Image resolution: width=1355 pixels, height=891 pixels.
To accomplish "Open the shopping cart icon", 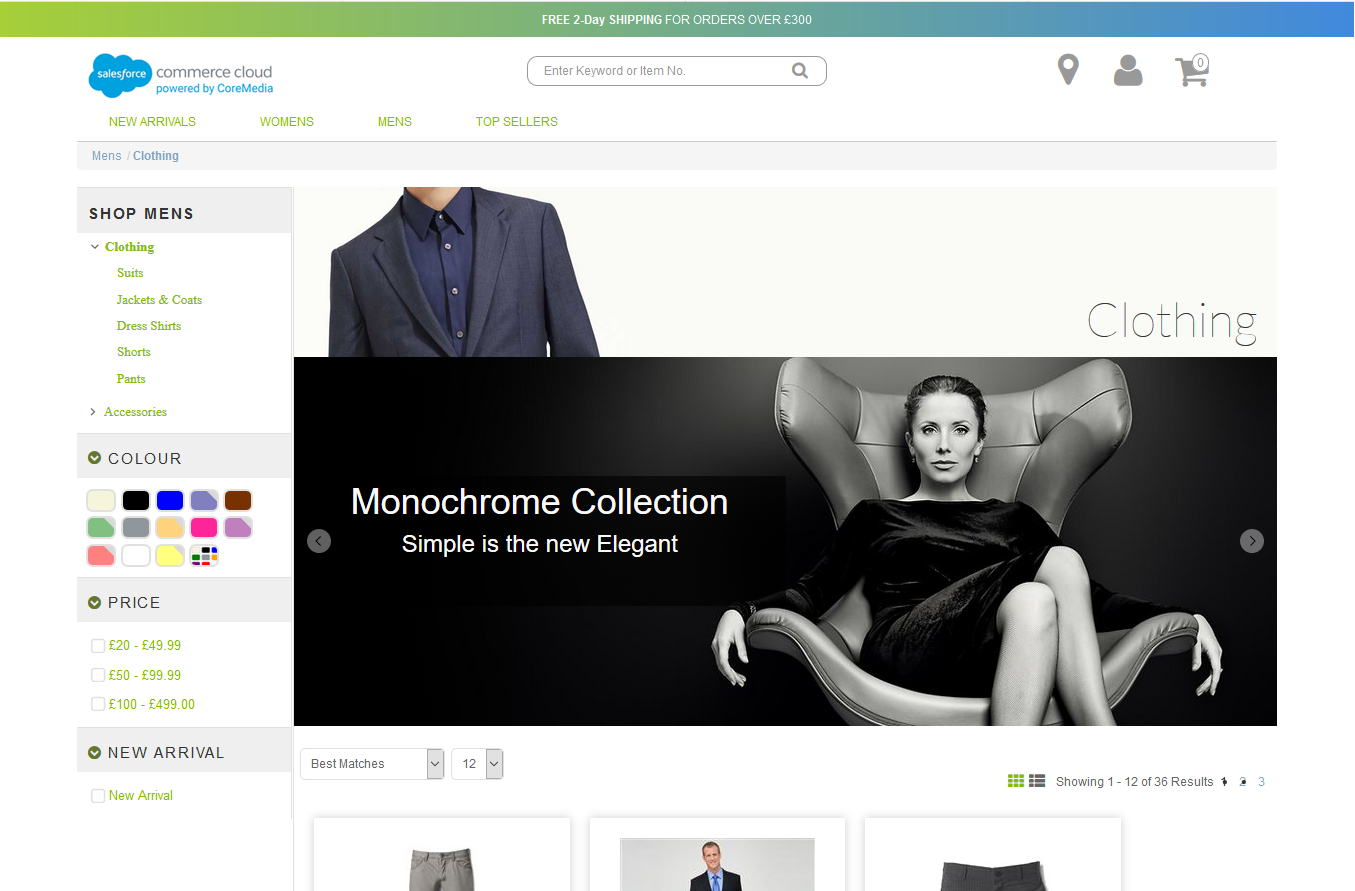I will (x=1191, y=70).
